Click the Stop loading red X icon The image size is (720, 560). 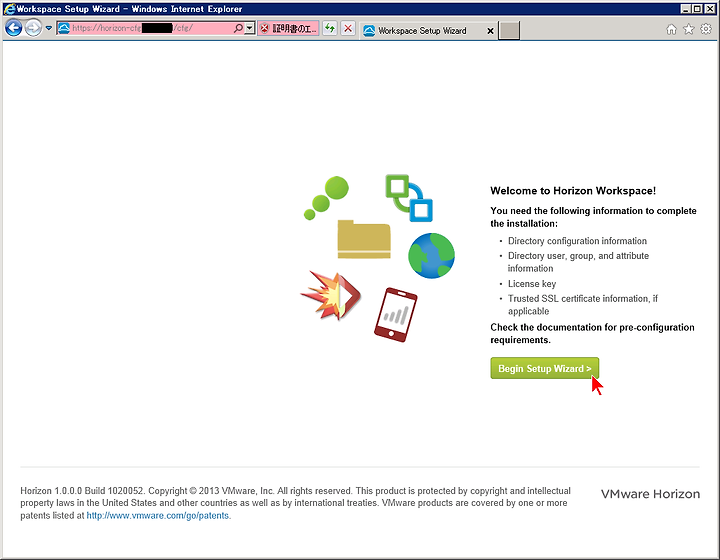348,28
